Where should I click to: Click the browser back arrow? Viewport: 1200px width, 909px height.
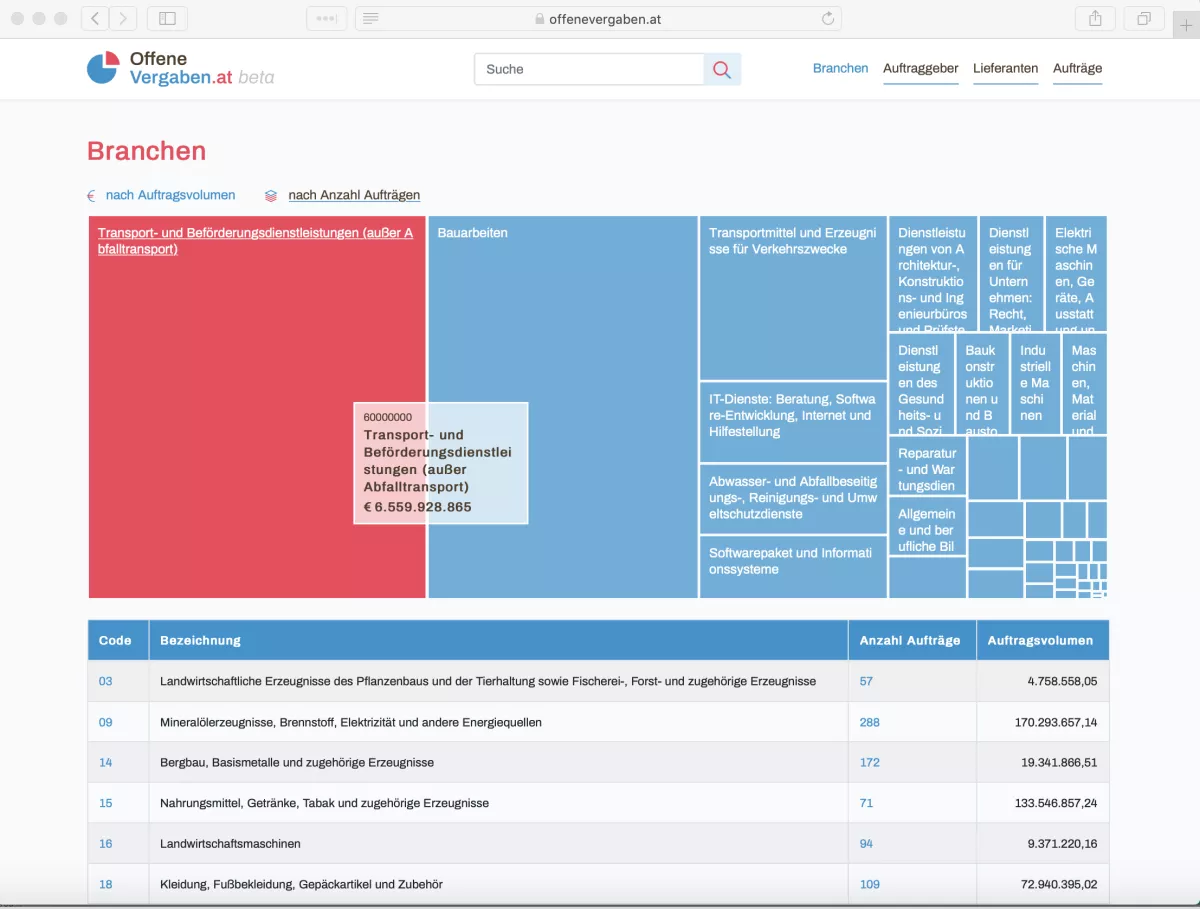coord(94,18)
